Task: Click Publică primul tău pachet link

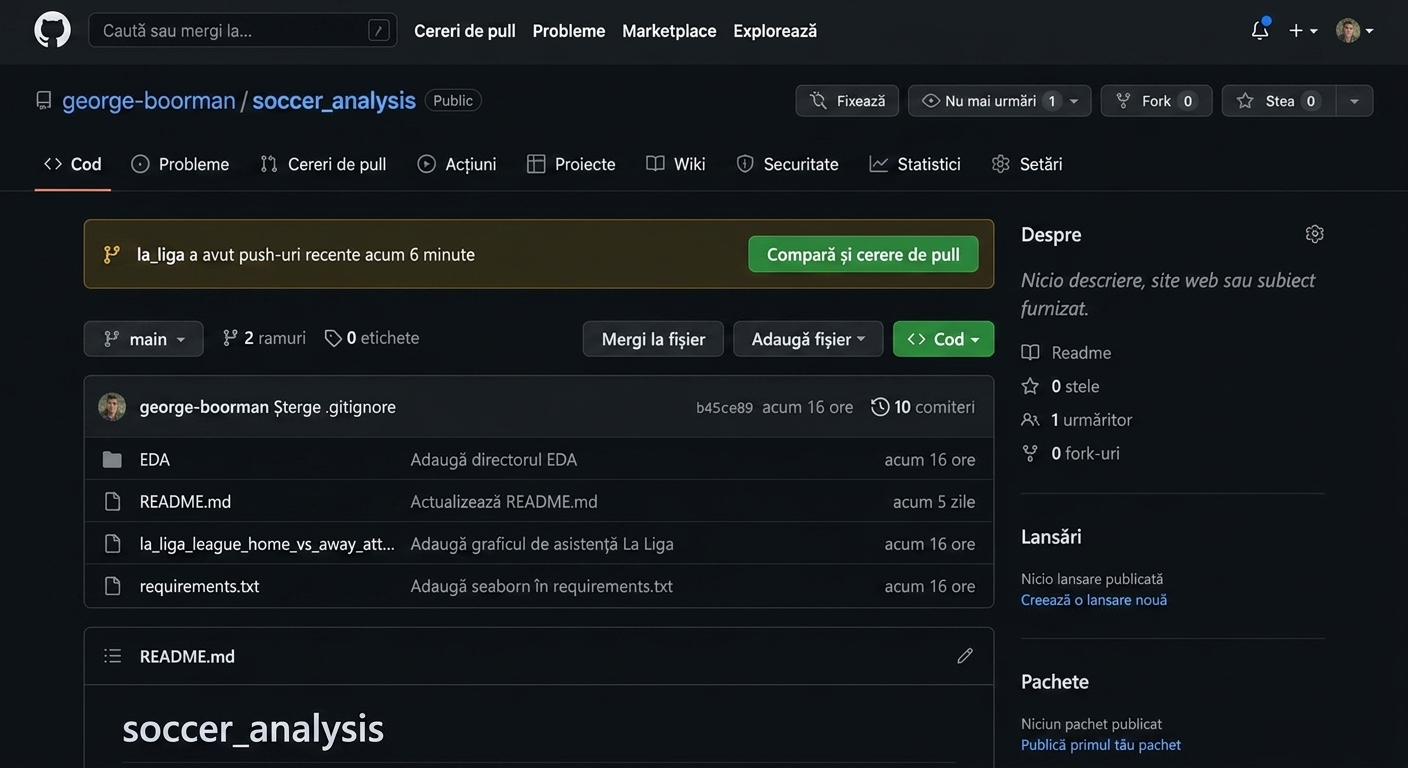Action: point(1101,745)
